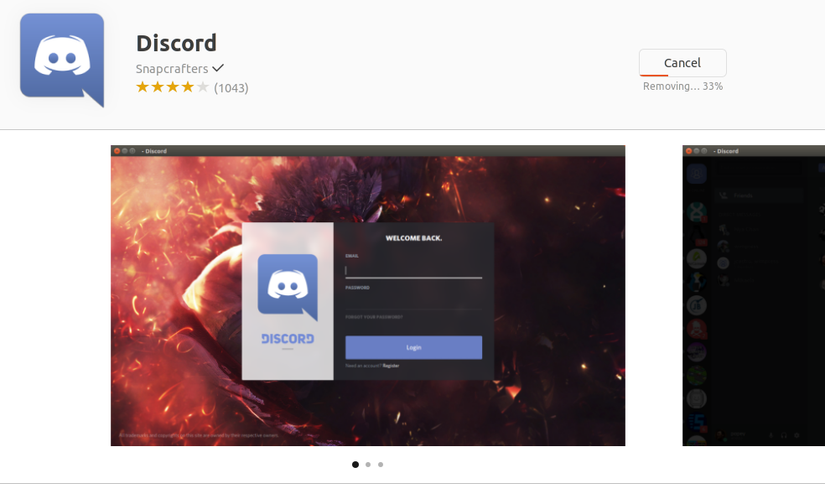Click the email field in the screenshot
This screenshot has height=484, width=825.
click(414, 271)
